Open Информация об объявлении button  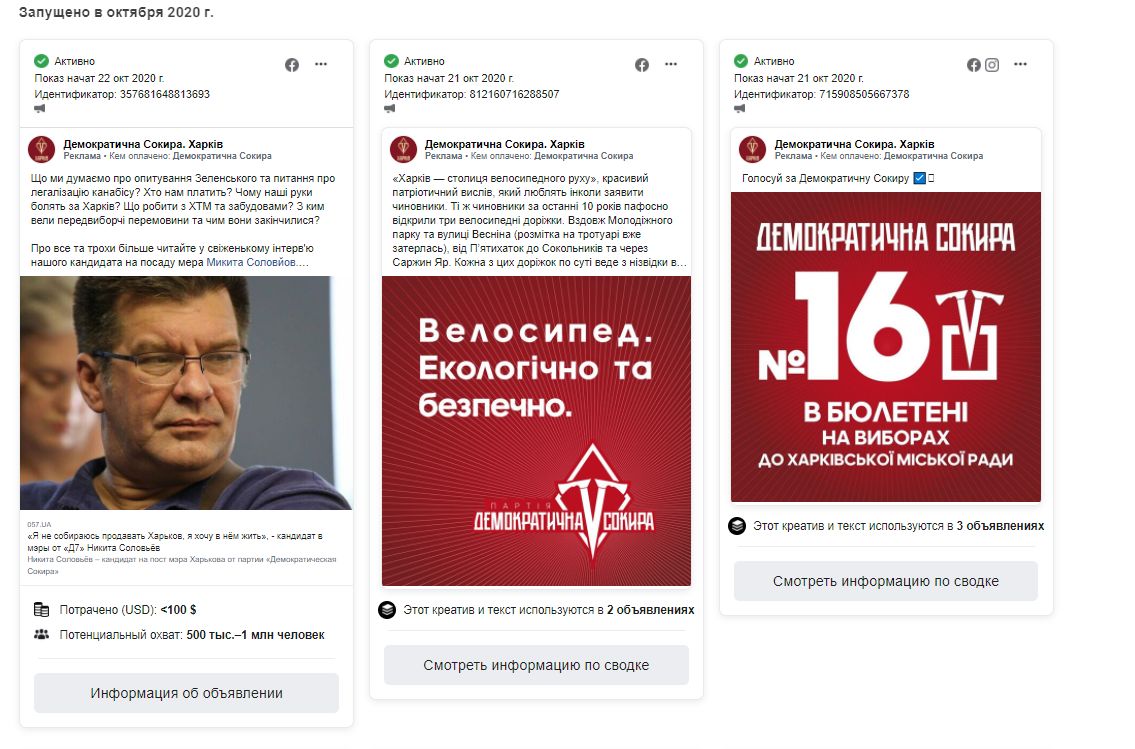(x=186, y=693)
